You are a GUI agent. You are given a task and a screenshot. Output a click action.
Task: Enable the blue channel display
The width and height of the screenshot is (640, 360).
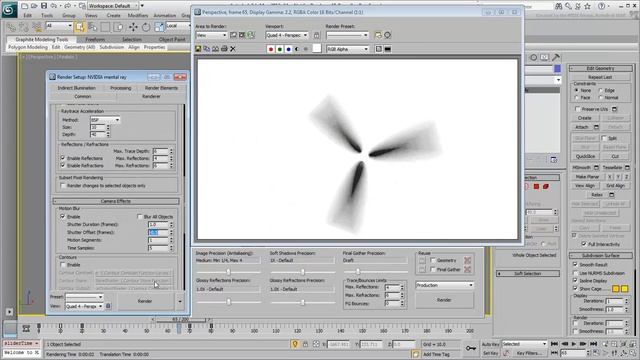[x=289, y=49]
